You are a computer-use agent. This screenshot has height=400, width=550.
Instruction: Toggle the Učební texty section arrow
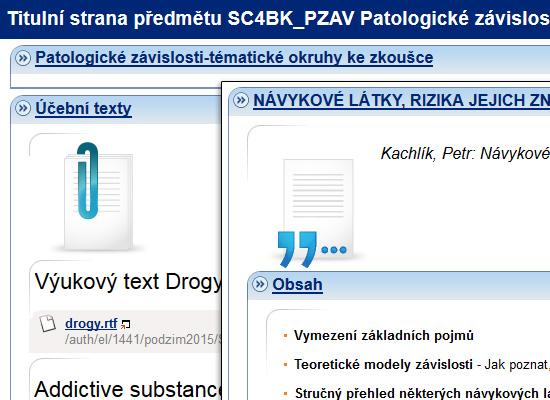pyautogui.click(x=23, y=108)
